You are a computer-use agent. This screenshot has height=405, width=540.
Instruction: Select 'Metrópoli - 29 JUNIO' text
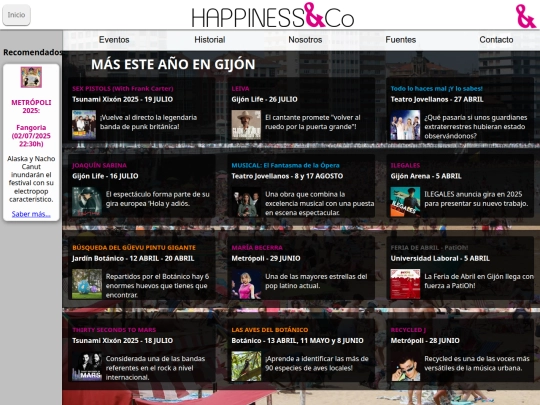click(x=266, y=258)
